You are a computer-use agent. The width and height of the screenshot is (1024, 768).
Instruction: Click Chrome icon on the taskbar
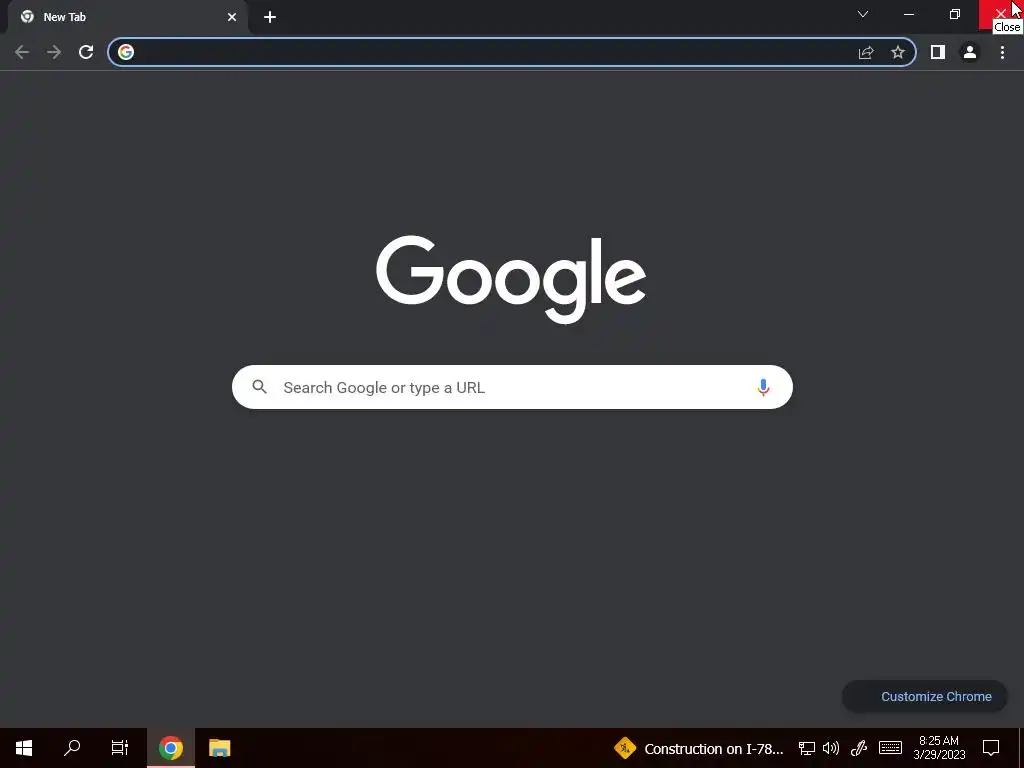click(x=170, y=748)
